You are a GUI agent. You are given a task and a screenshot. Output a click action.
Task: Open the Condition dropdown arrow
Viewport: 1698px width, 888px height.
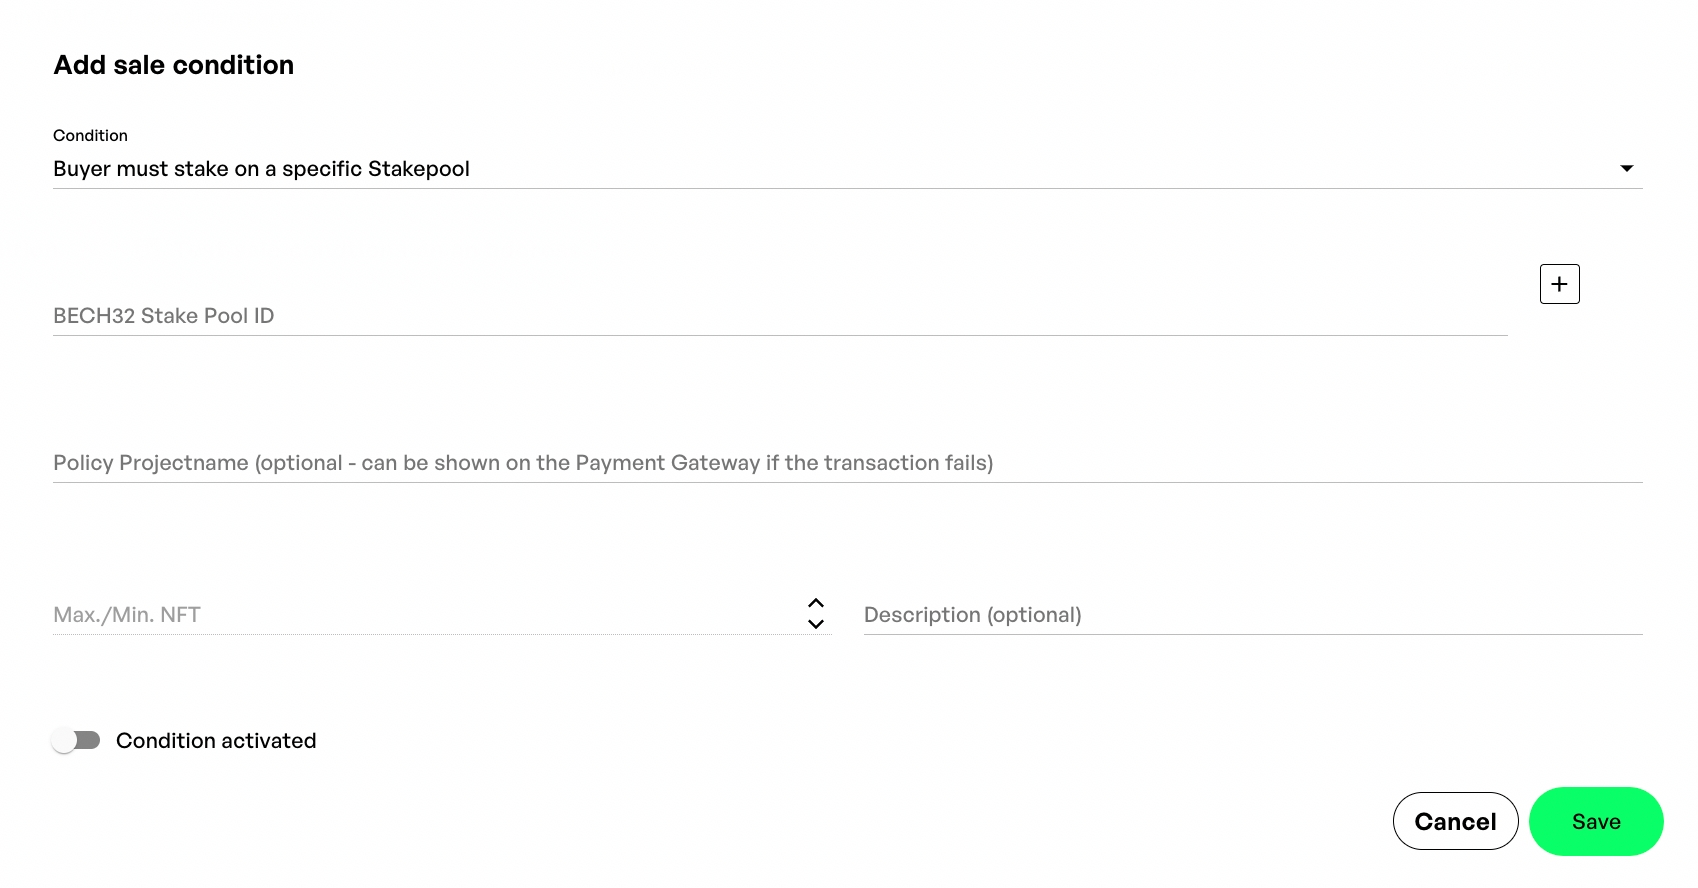point(1627,168)
